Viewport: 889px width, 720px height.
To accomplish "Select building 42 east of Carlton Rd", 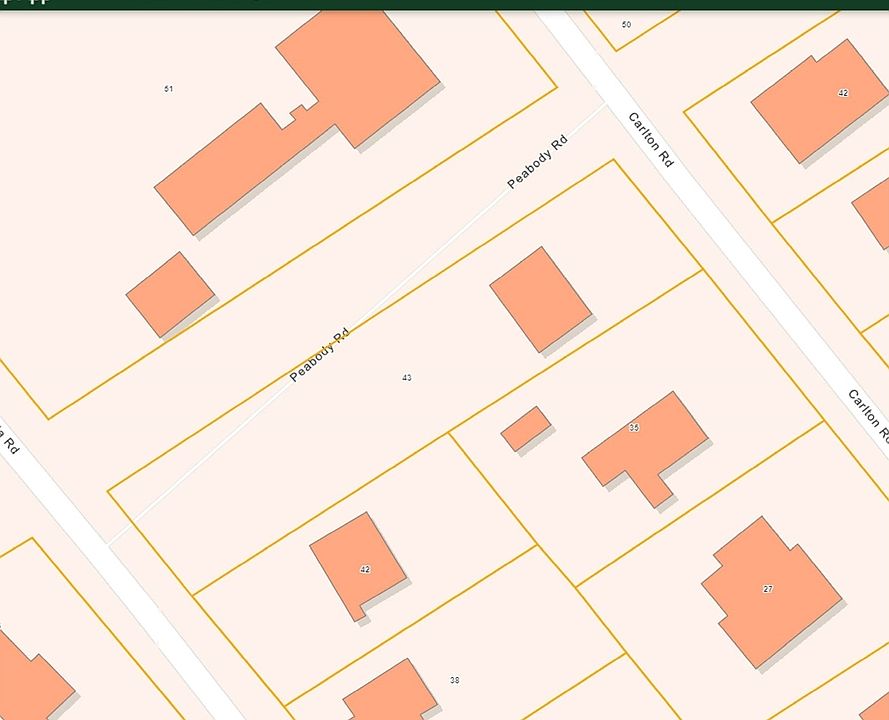I will (818, 100).
